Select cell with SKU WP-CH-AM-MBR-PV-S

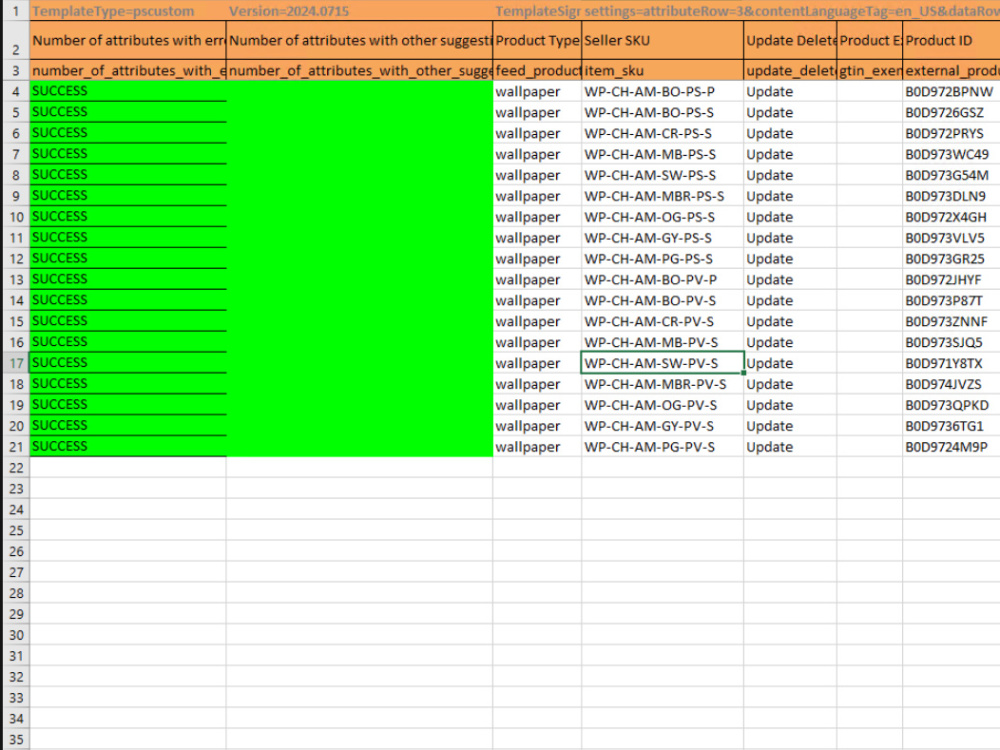click(x=662, y=384)
